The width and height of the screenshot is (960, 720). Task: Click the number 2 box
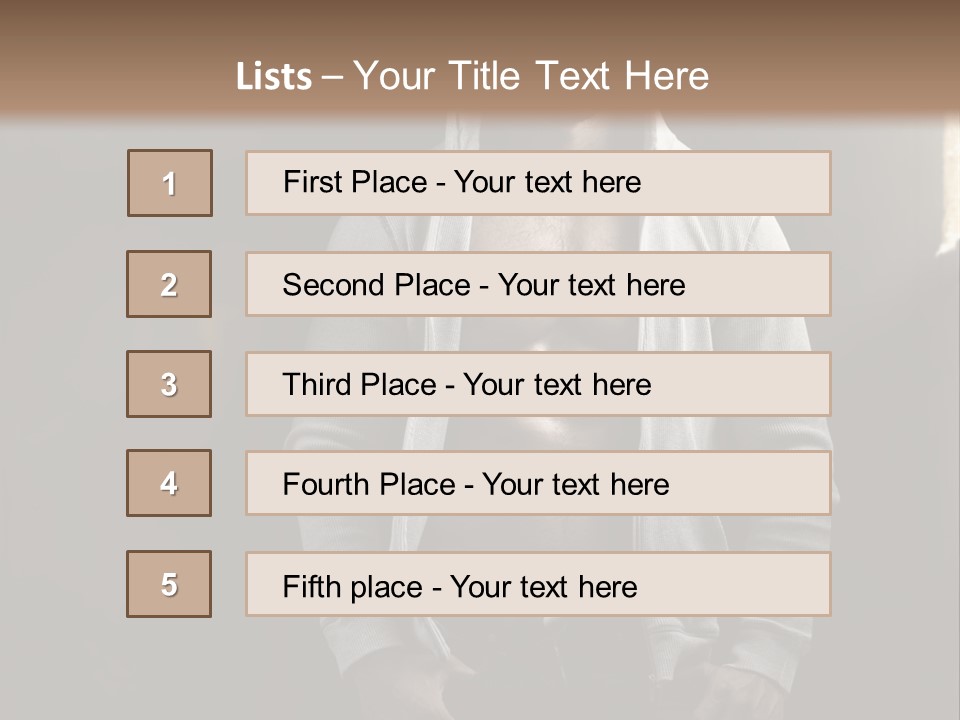(x=169, y=284)
